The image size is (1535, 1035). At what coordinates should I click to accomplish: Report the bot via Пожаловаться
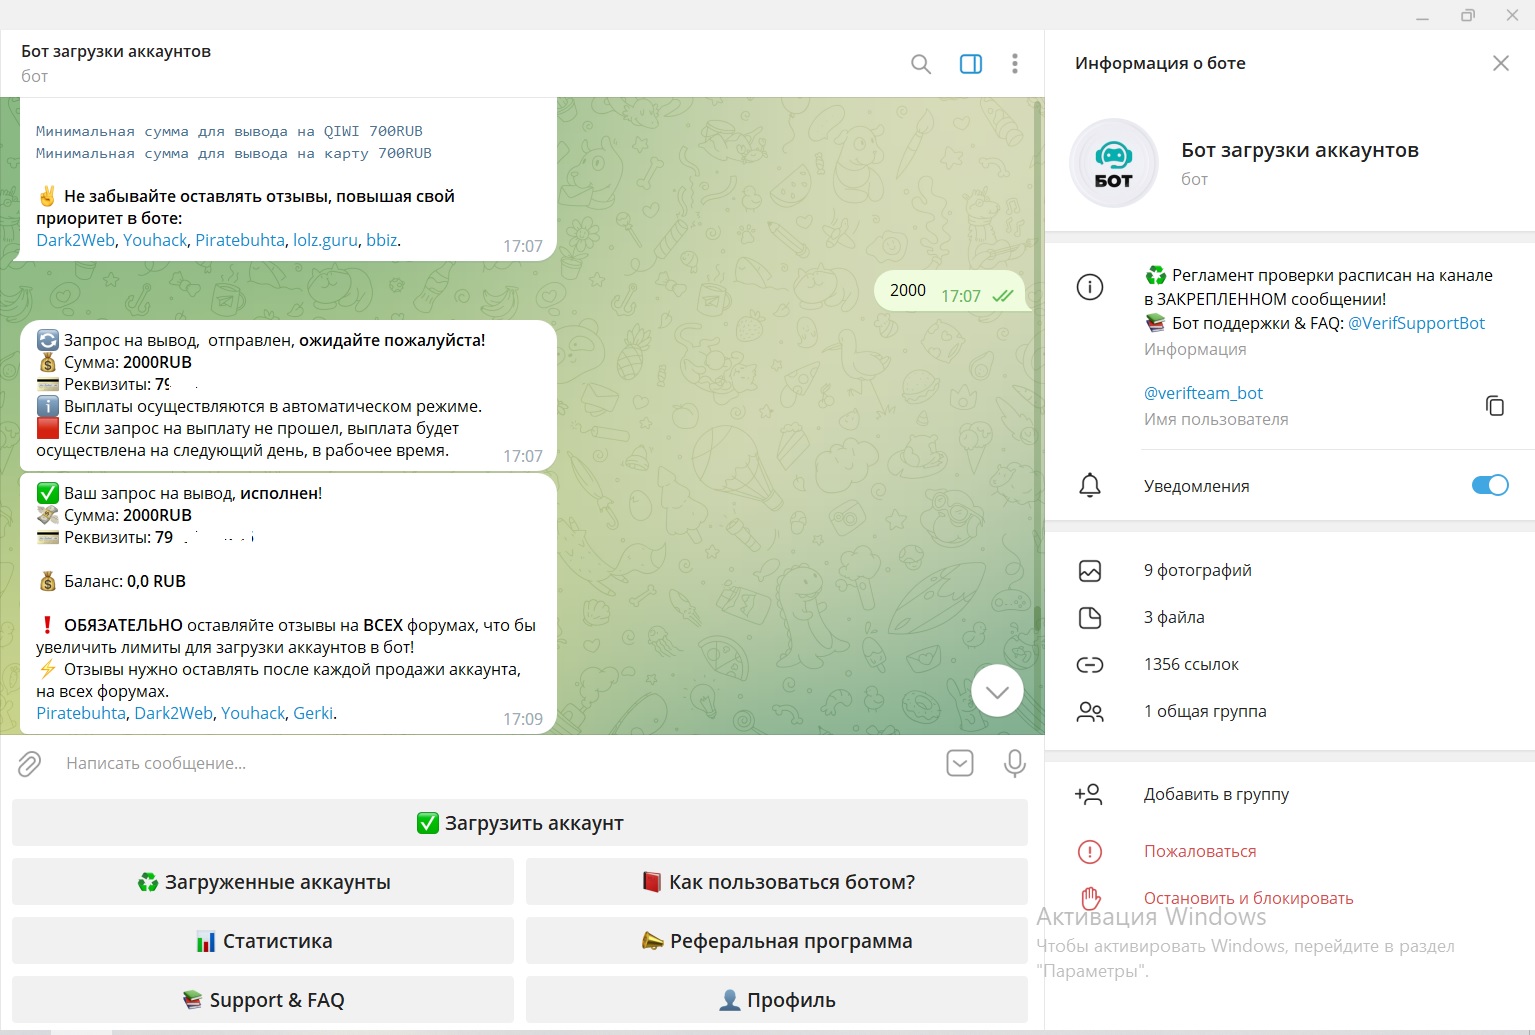click(x=1199, y=851)
